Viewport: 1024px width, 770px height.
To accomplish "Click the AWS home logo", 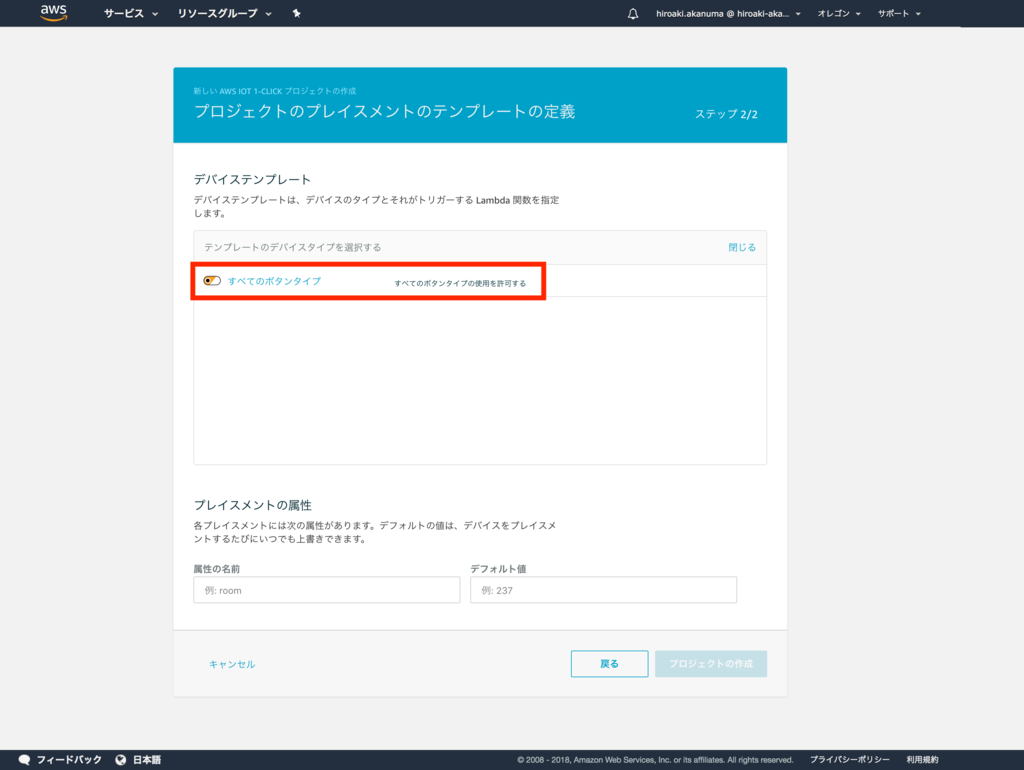I will point(52,13).
